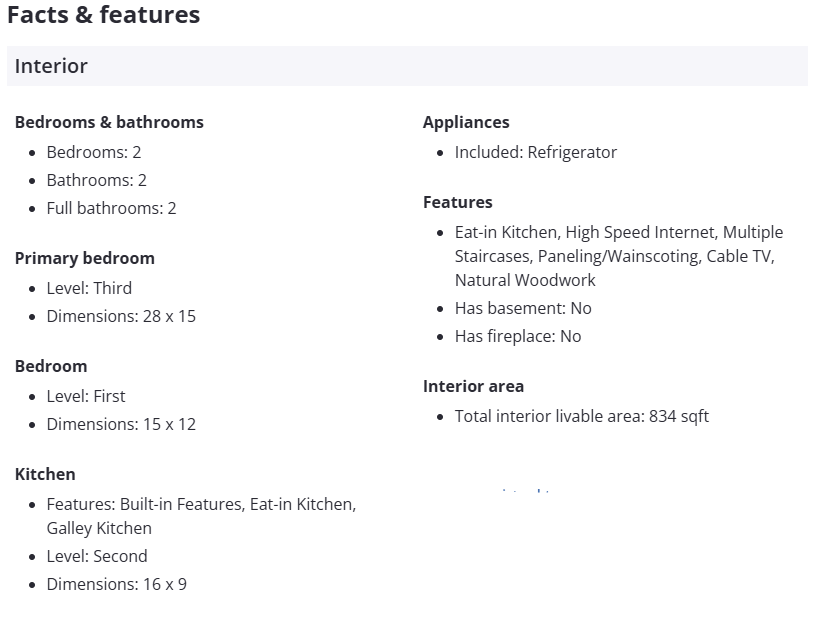Select the Bathrooms: 2 list item
Viewport: 826px width, 619px height.
point(96,180)
